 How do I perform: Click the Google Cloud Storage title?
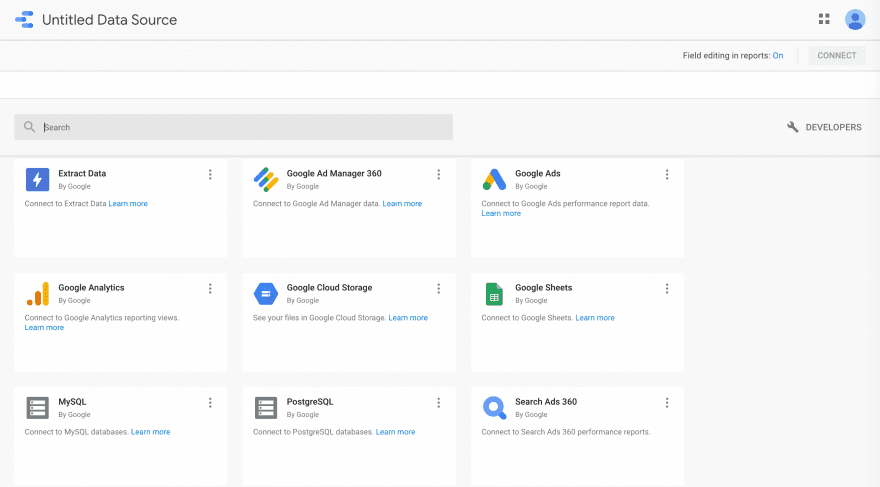(329, 288)
